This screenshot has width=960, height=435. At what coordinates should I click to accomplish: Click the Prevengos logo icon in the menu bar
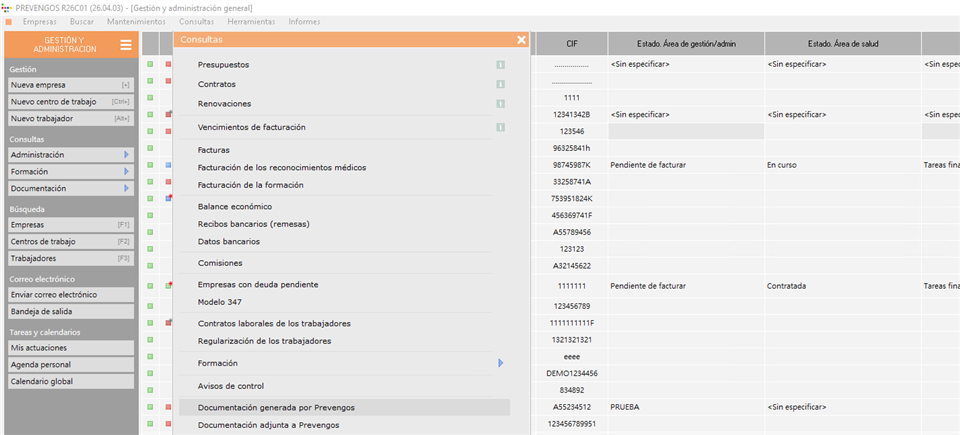pyautogui.click(x=10, y=21)
